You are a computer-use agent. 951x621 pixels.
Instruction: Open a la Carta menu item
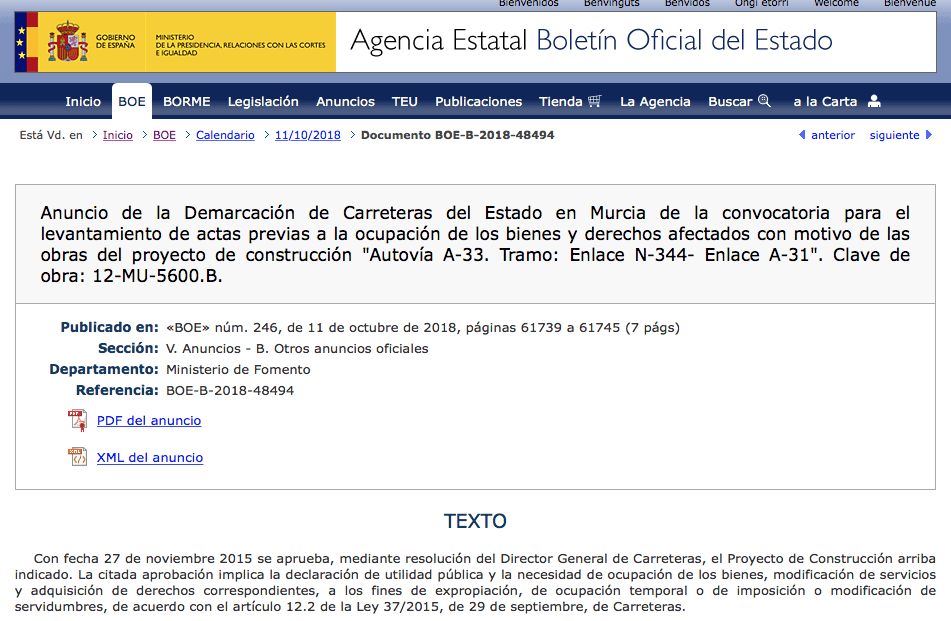pos(825,101)
